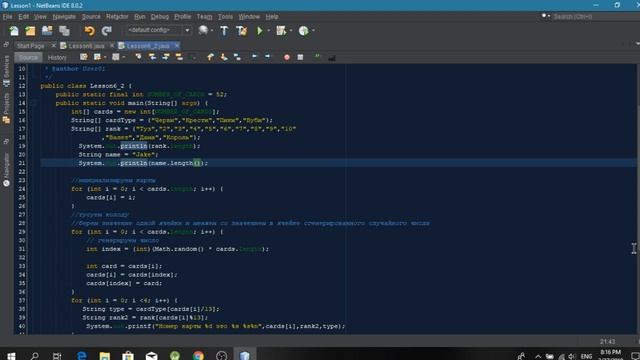Click the ENG language indicator in tray

point(587,356)
